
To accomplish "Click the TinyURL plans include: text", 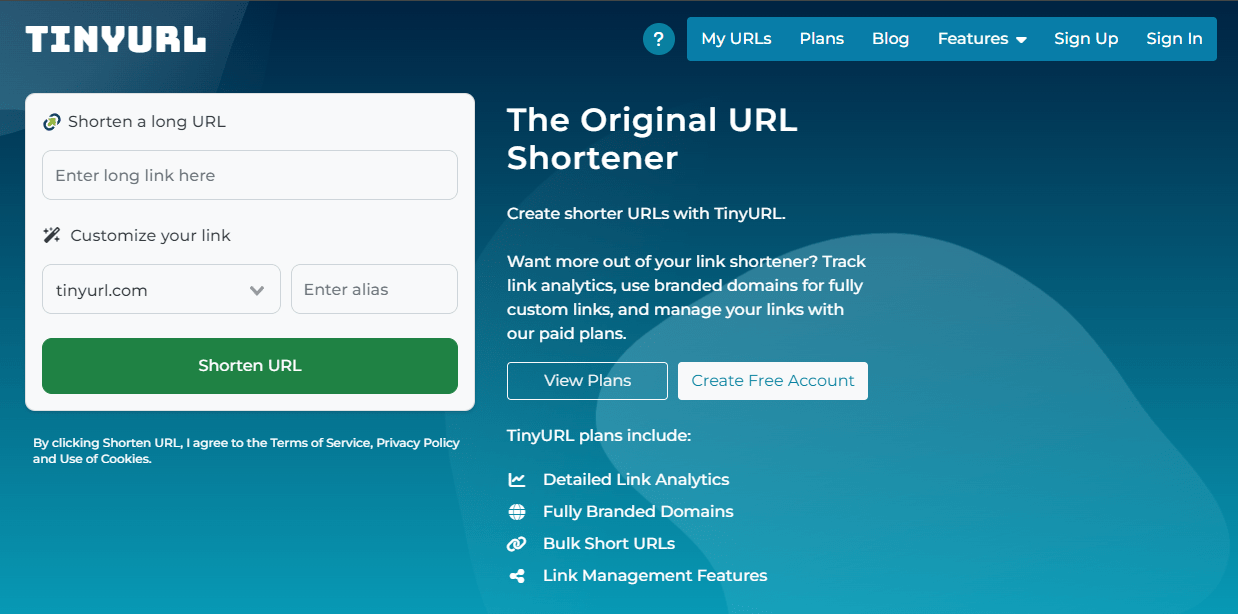I will (x=599, y=436).
